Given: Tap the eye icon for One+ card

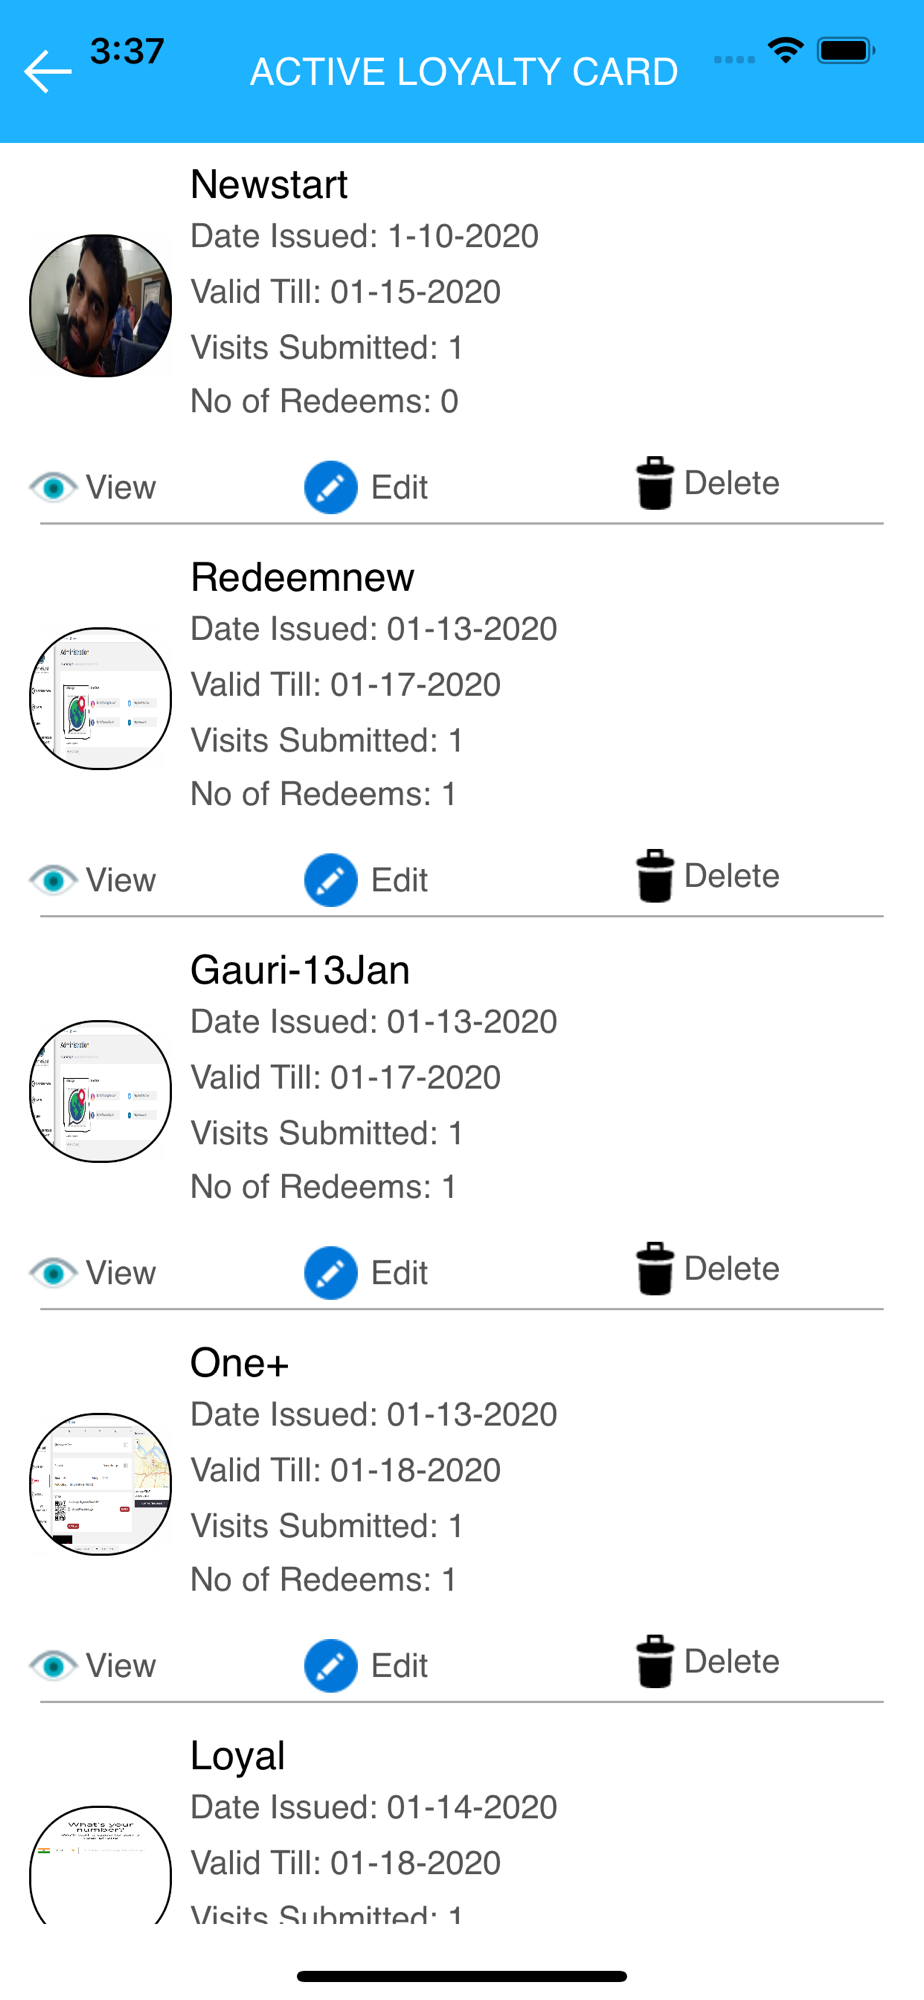Looking at the screenshot, I should point(53,1666).
